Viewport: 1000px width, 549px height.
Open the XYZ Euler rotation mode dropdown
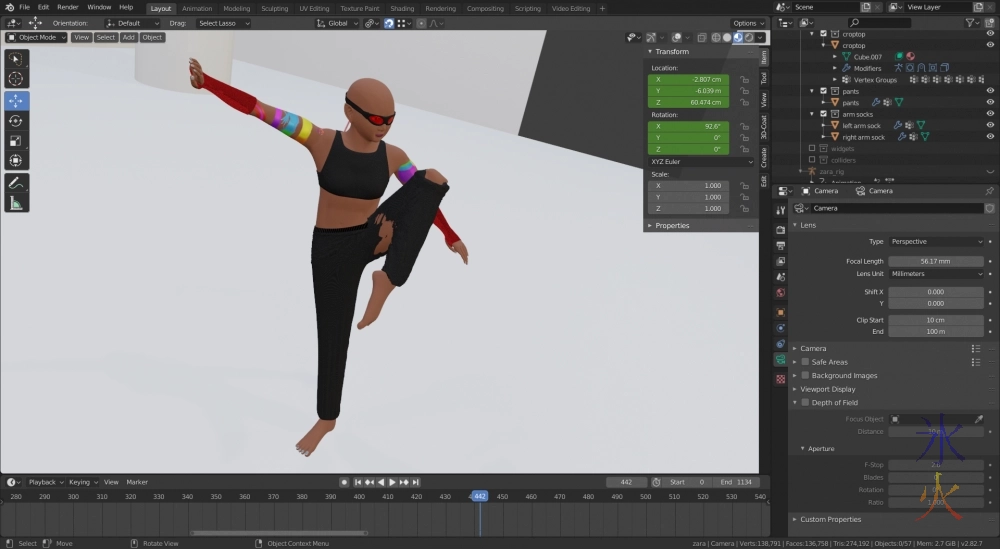tap(700, 161)
